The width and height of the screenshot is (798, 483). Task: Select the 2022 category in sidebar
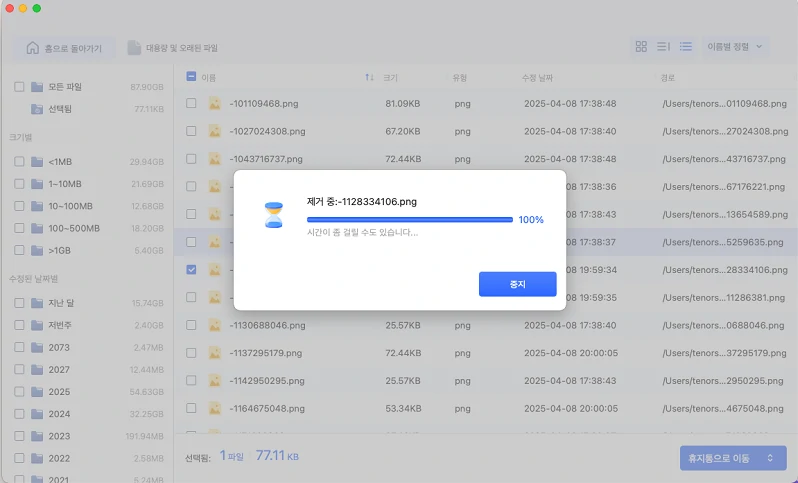[59, 459]
